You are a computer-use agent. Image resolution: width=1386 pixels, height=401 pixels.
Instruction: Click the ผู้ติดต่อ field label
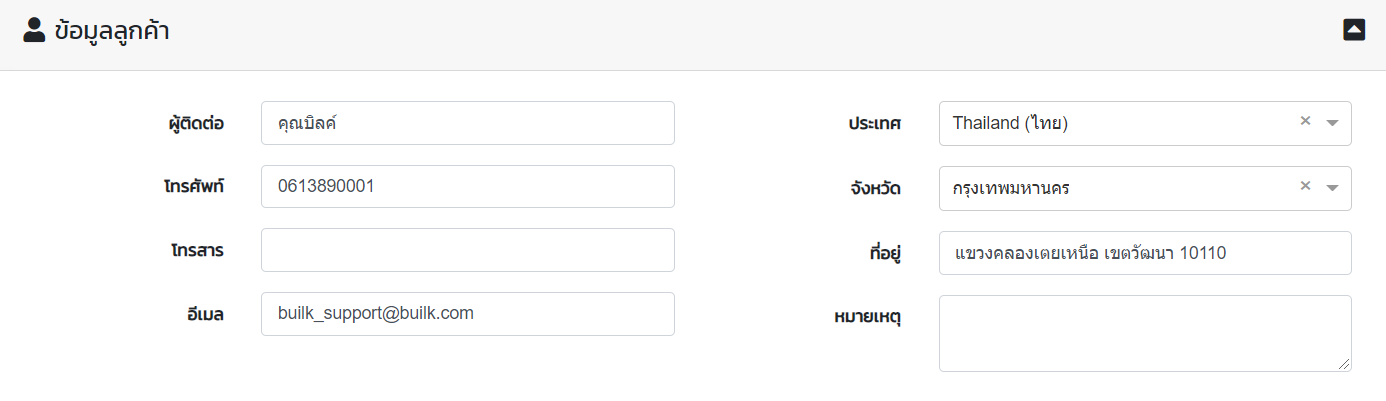pyautogui.click(x=196, y=124)
